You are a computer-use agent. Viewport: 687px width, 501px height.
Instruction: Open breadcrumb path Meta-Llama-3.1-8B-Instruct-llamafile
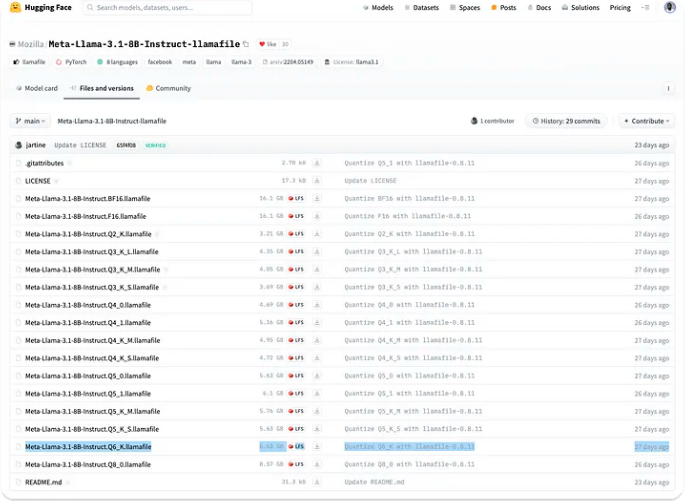112,121
